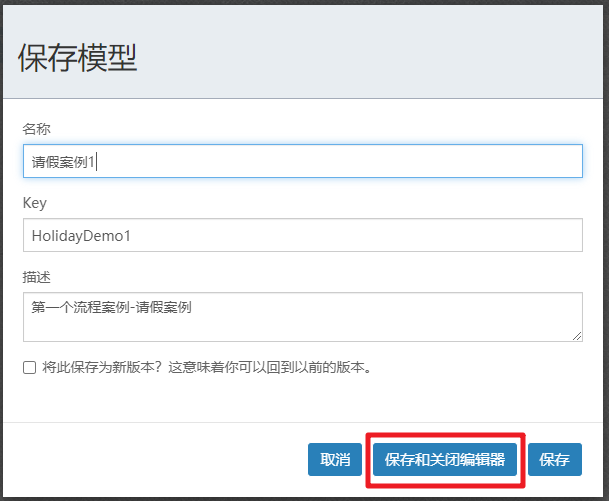Click the 描述 field label

point(36,276)
